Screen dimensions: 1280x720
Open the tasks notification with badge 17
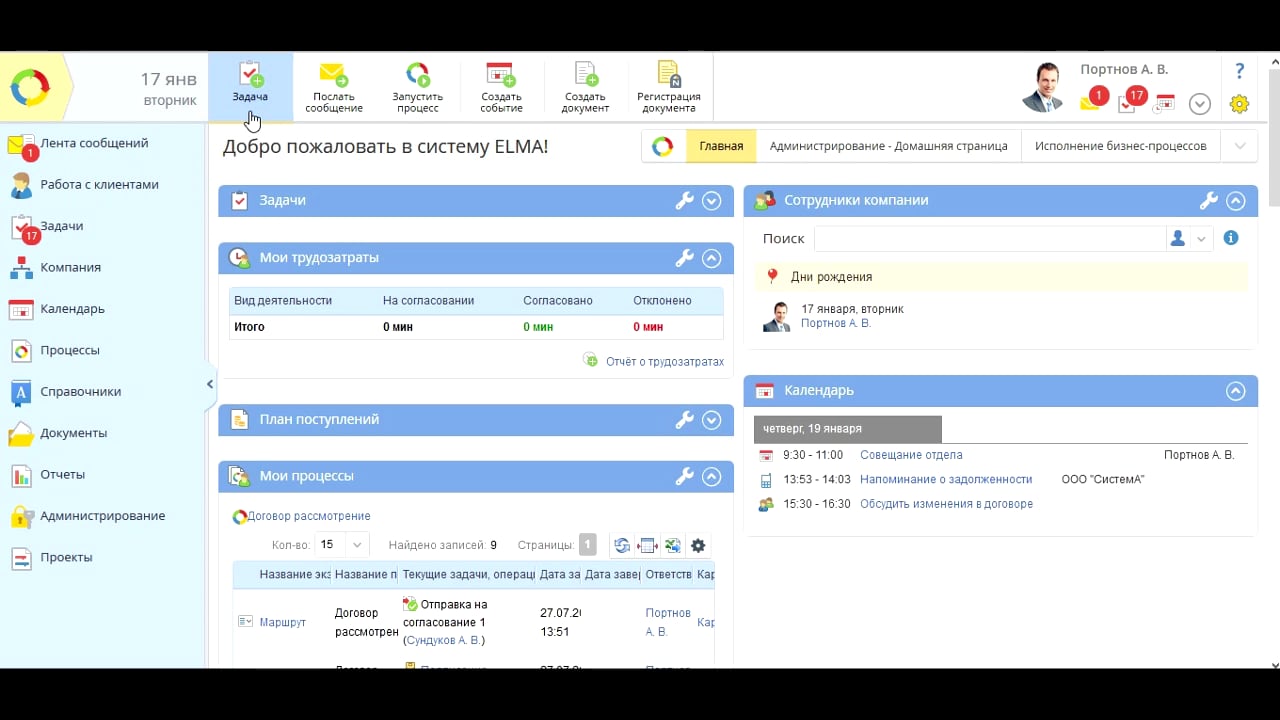tap(1130, 101)
